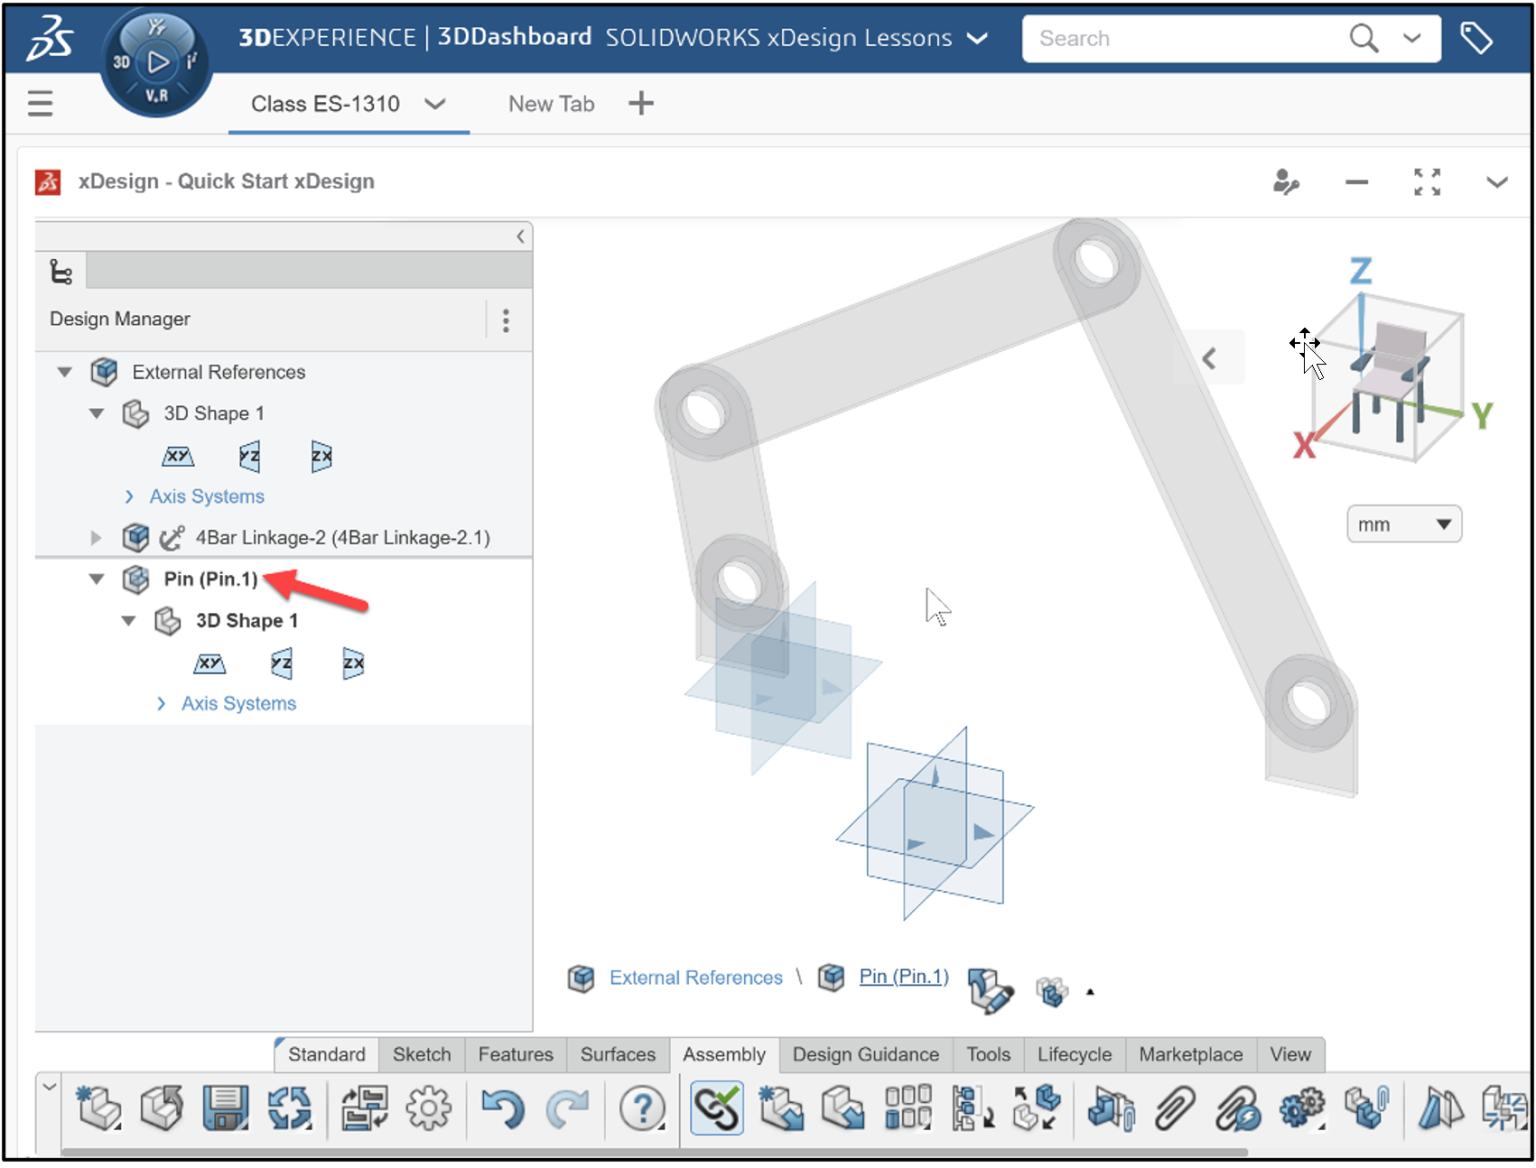This screenshot has width=1536, height=1168.
Task: Click the Design Manager hierarchy icon
Action: 61,271
